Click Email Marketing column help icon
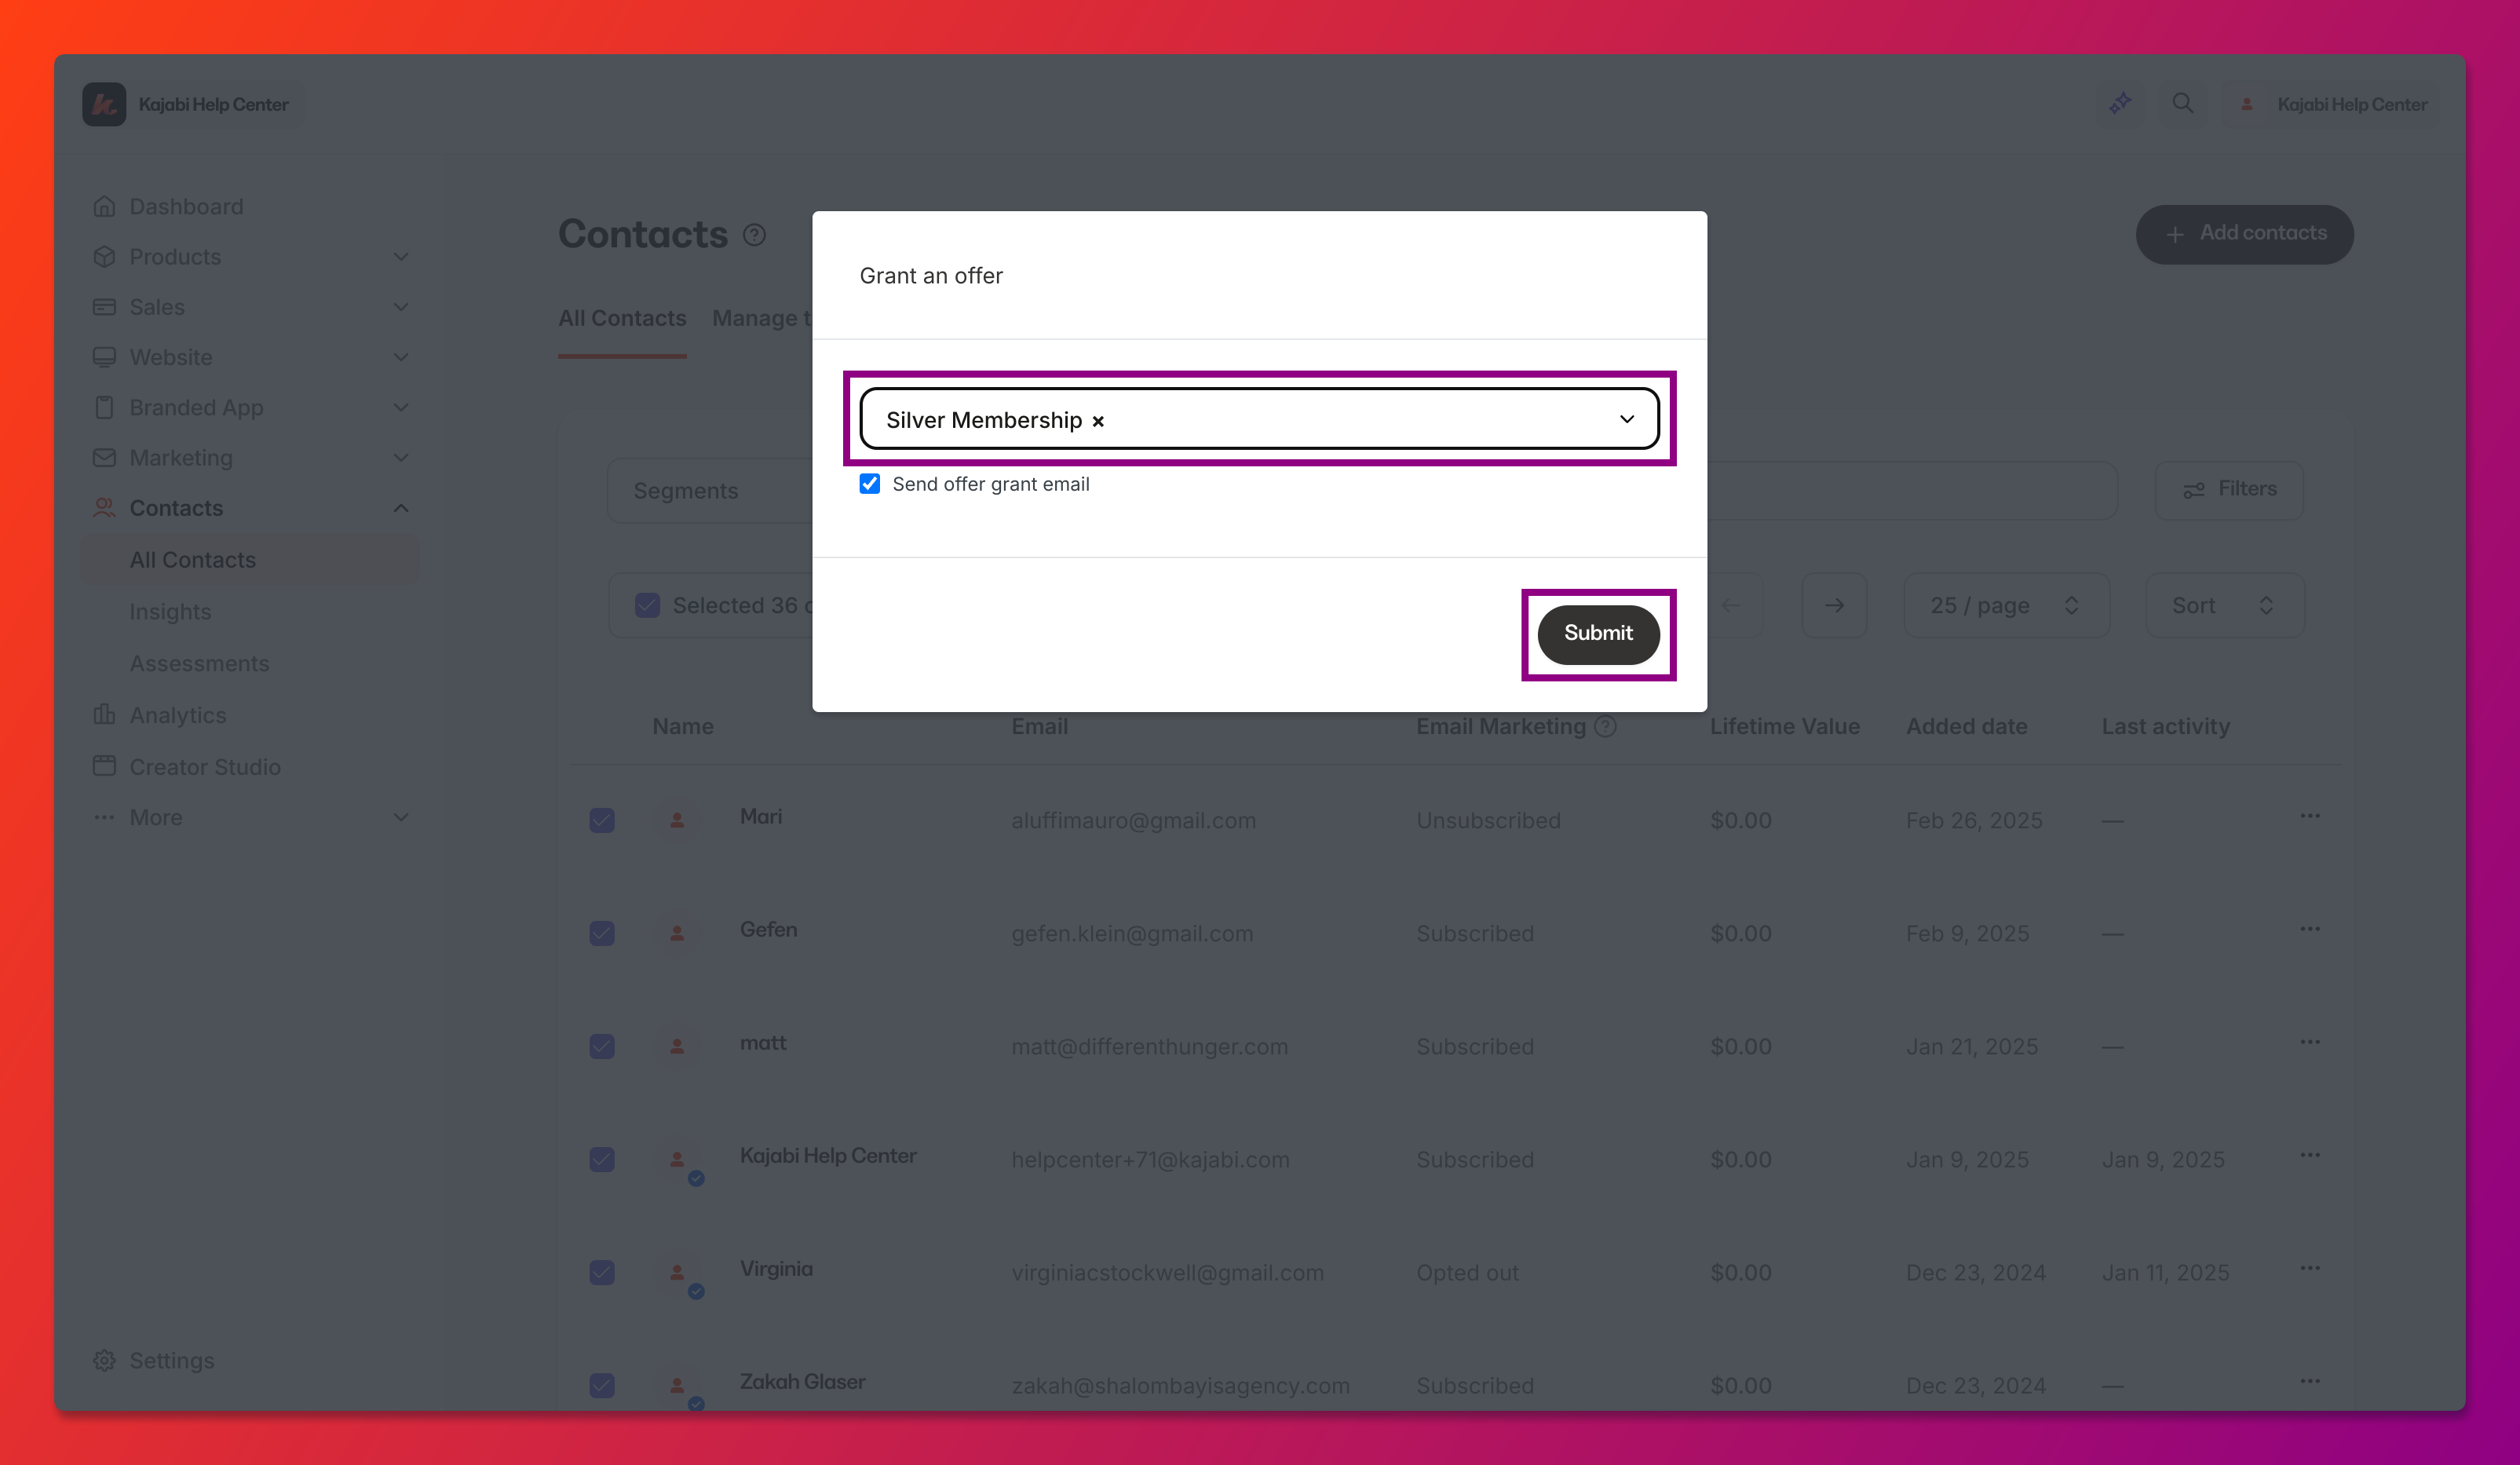 point(1605,726)
